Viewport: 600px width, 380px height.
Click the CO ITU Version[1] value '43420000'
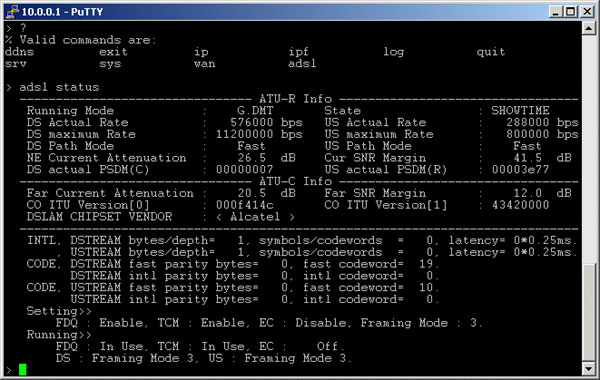(520, 205)
